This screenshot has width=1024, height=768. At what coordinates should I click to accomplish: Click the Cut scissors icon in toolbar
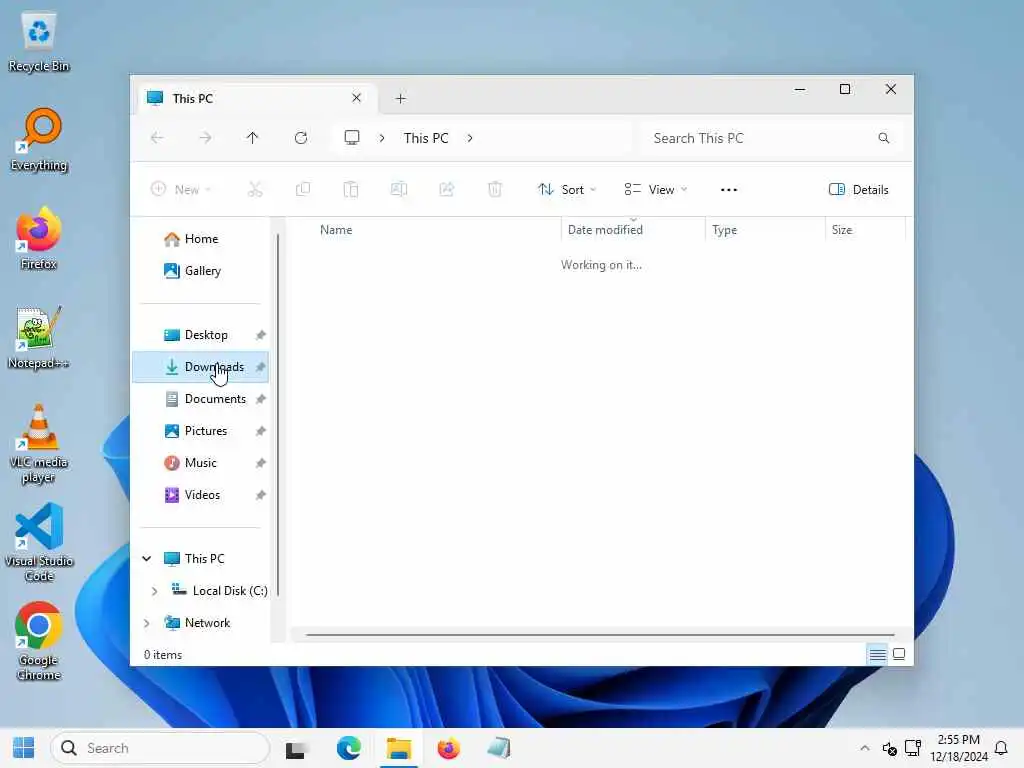click(255, 189)
